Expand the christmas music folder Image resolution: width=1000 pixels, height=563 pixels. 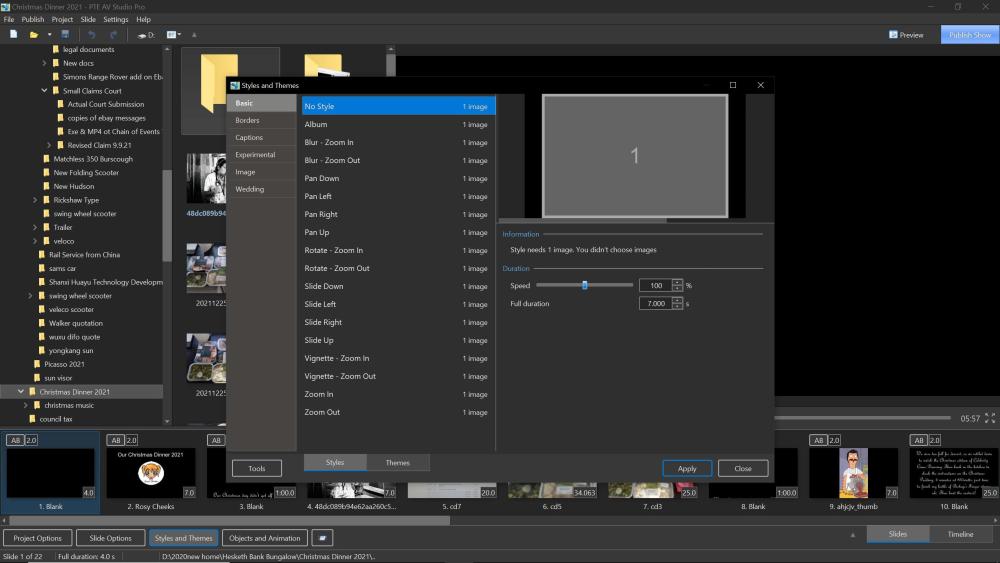[x=26, y=406]
